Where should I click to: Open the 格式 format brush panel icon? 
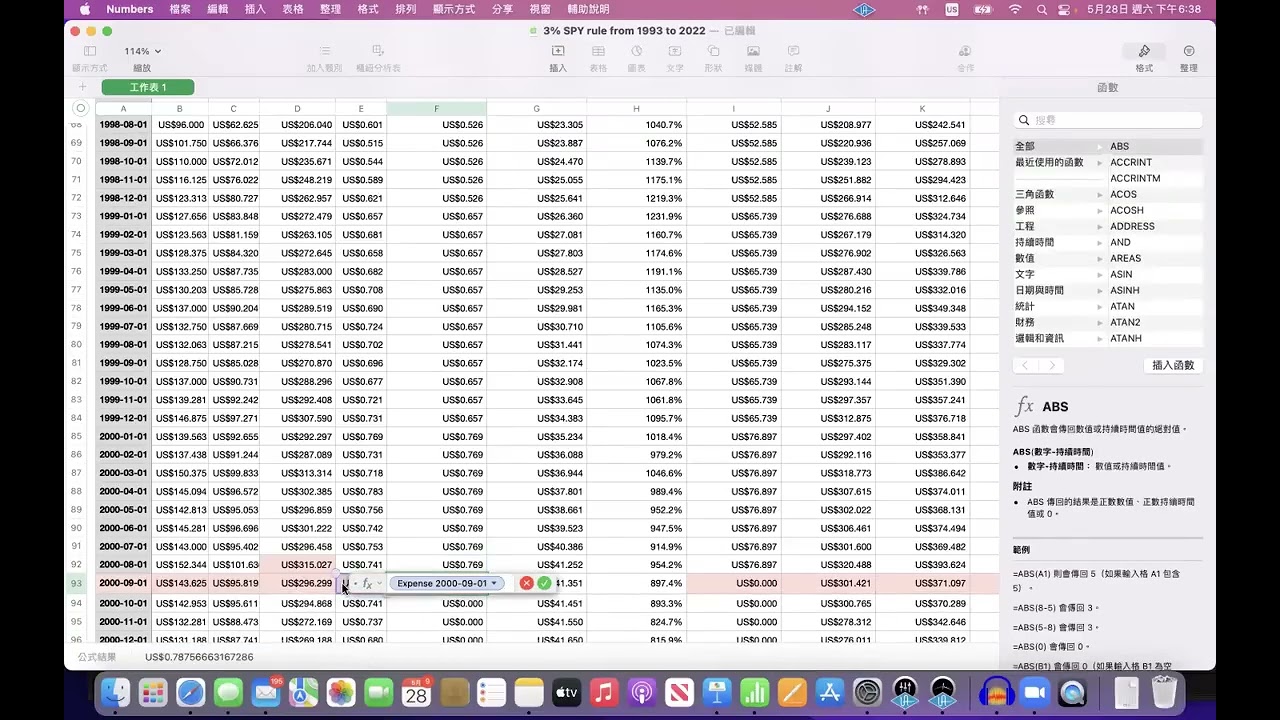pos(1144,51)
